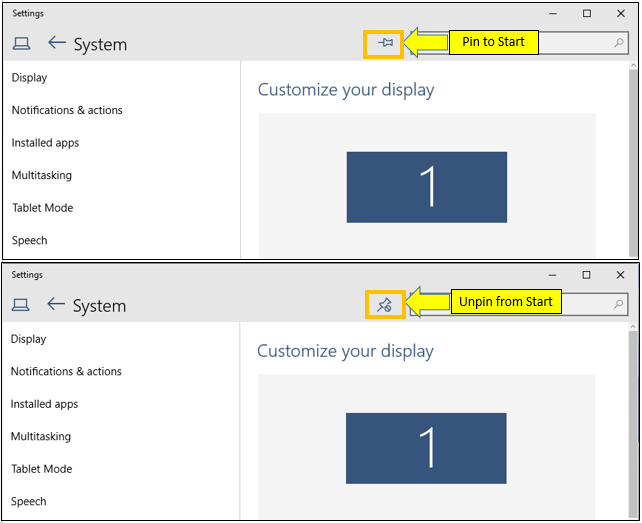Image resolution: width=642 pixels, height=523 pixels.
Task: Click the search magnifier in bottom window
Action: point(618,303)
